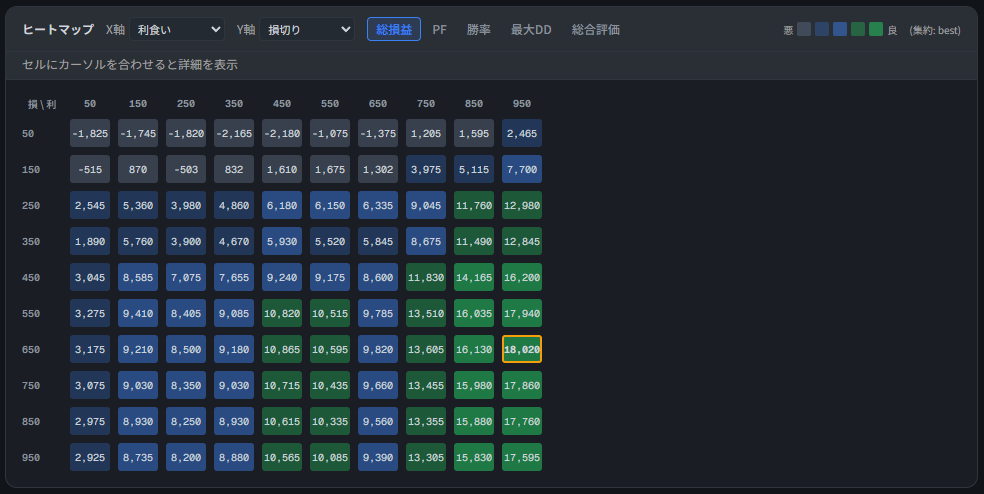Click the 15,830 heatmap cell
The image size is (984, 494).
click(474, 457)
